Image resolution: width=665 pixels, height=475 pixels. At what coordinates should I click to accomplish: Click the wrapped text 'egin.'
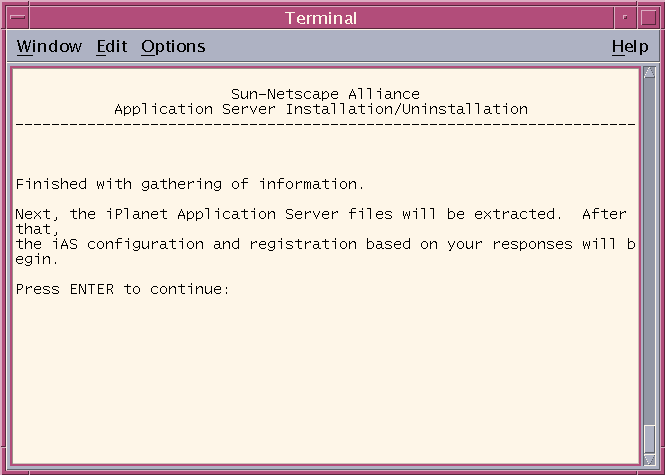37,259
